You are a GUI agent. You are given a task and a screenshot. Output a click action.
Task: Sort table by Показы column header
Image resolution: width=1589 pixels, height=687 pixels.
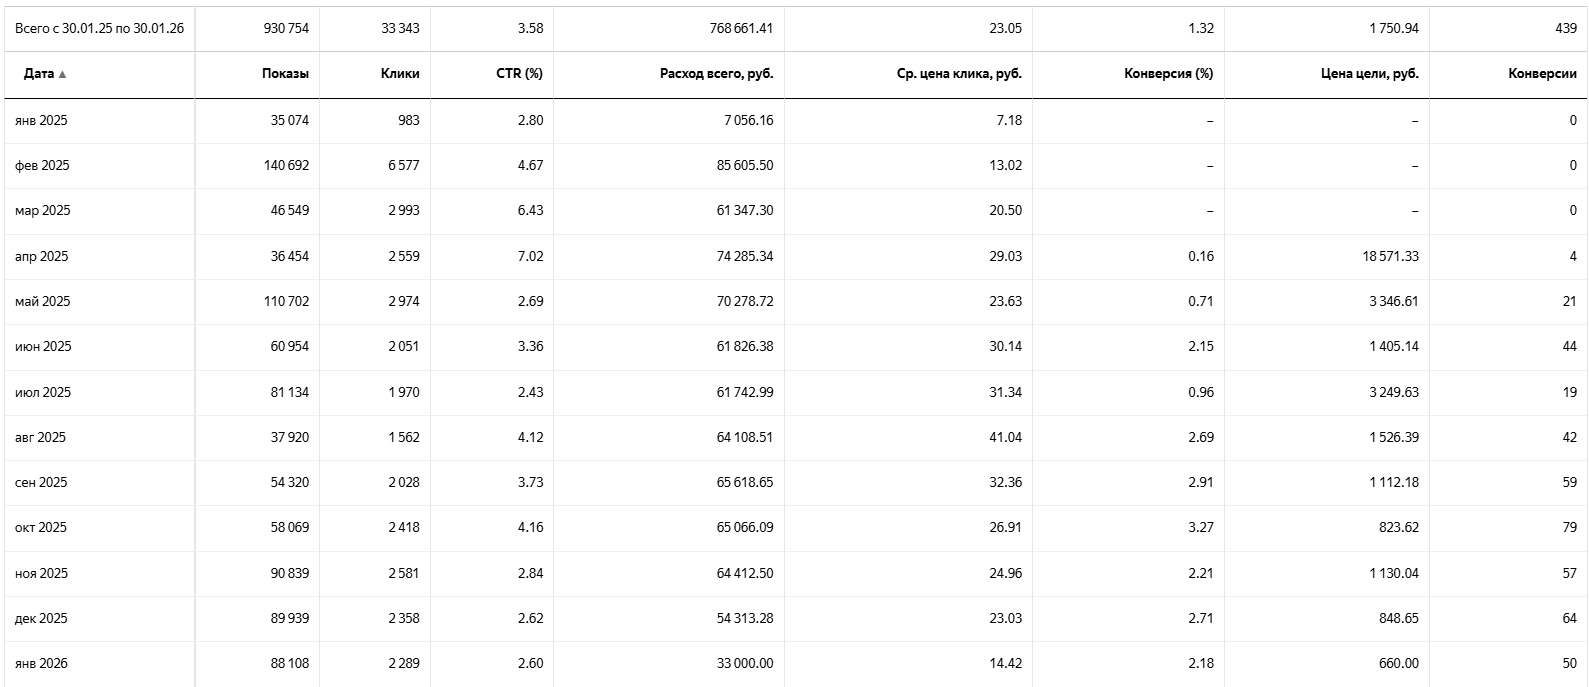[x=285, y=74]
